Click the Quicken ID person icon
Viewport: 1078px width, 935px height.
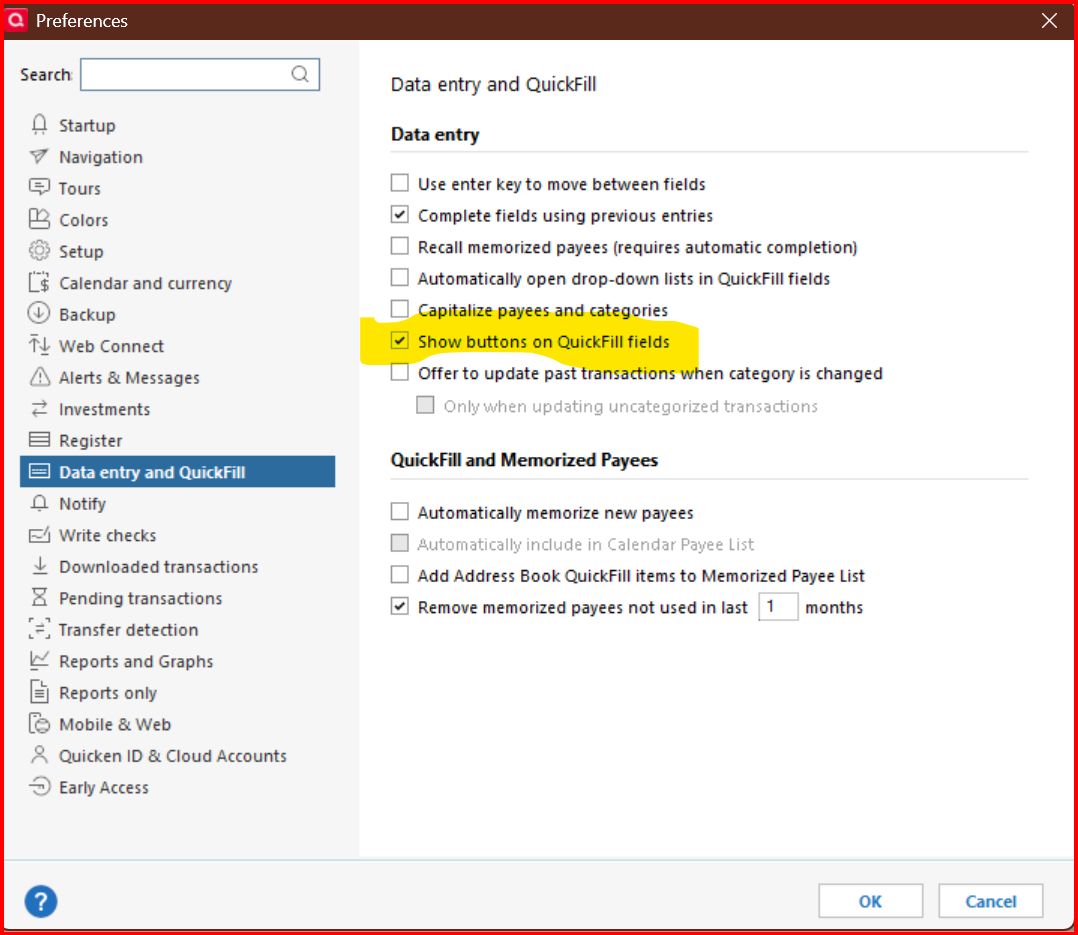(39, 755)
